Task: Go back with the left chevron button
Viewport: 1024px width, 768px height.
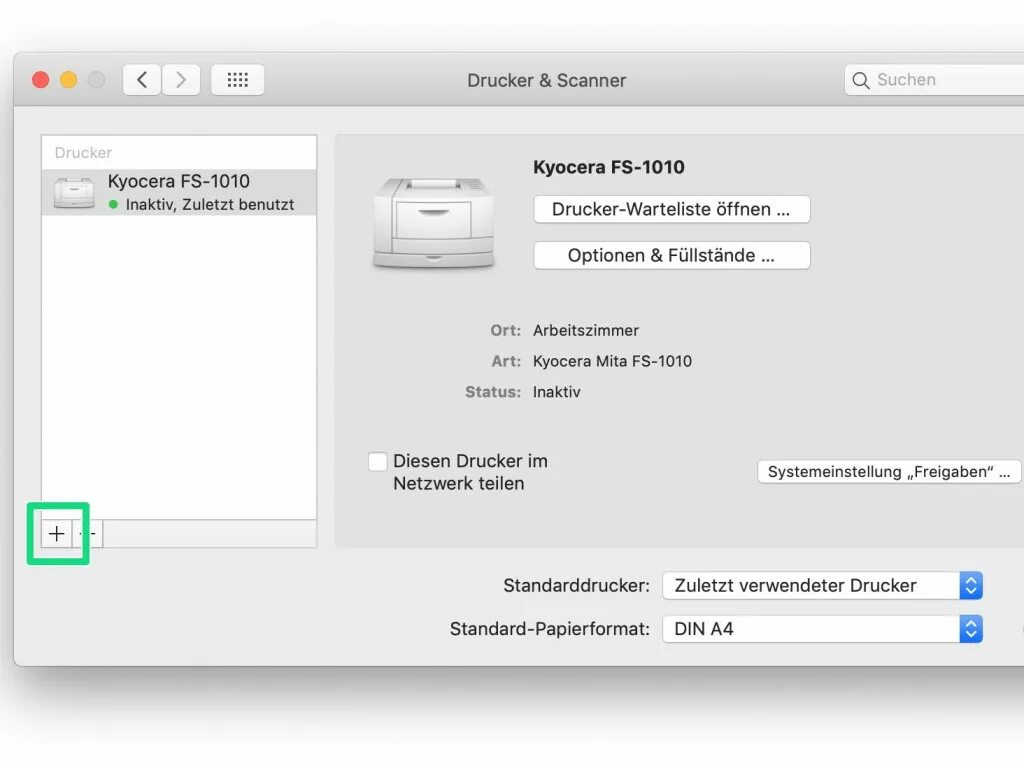Action: coord(142,80)
